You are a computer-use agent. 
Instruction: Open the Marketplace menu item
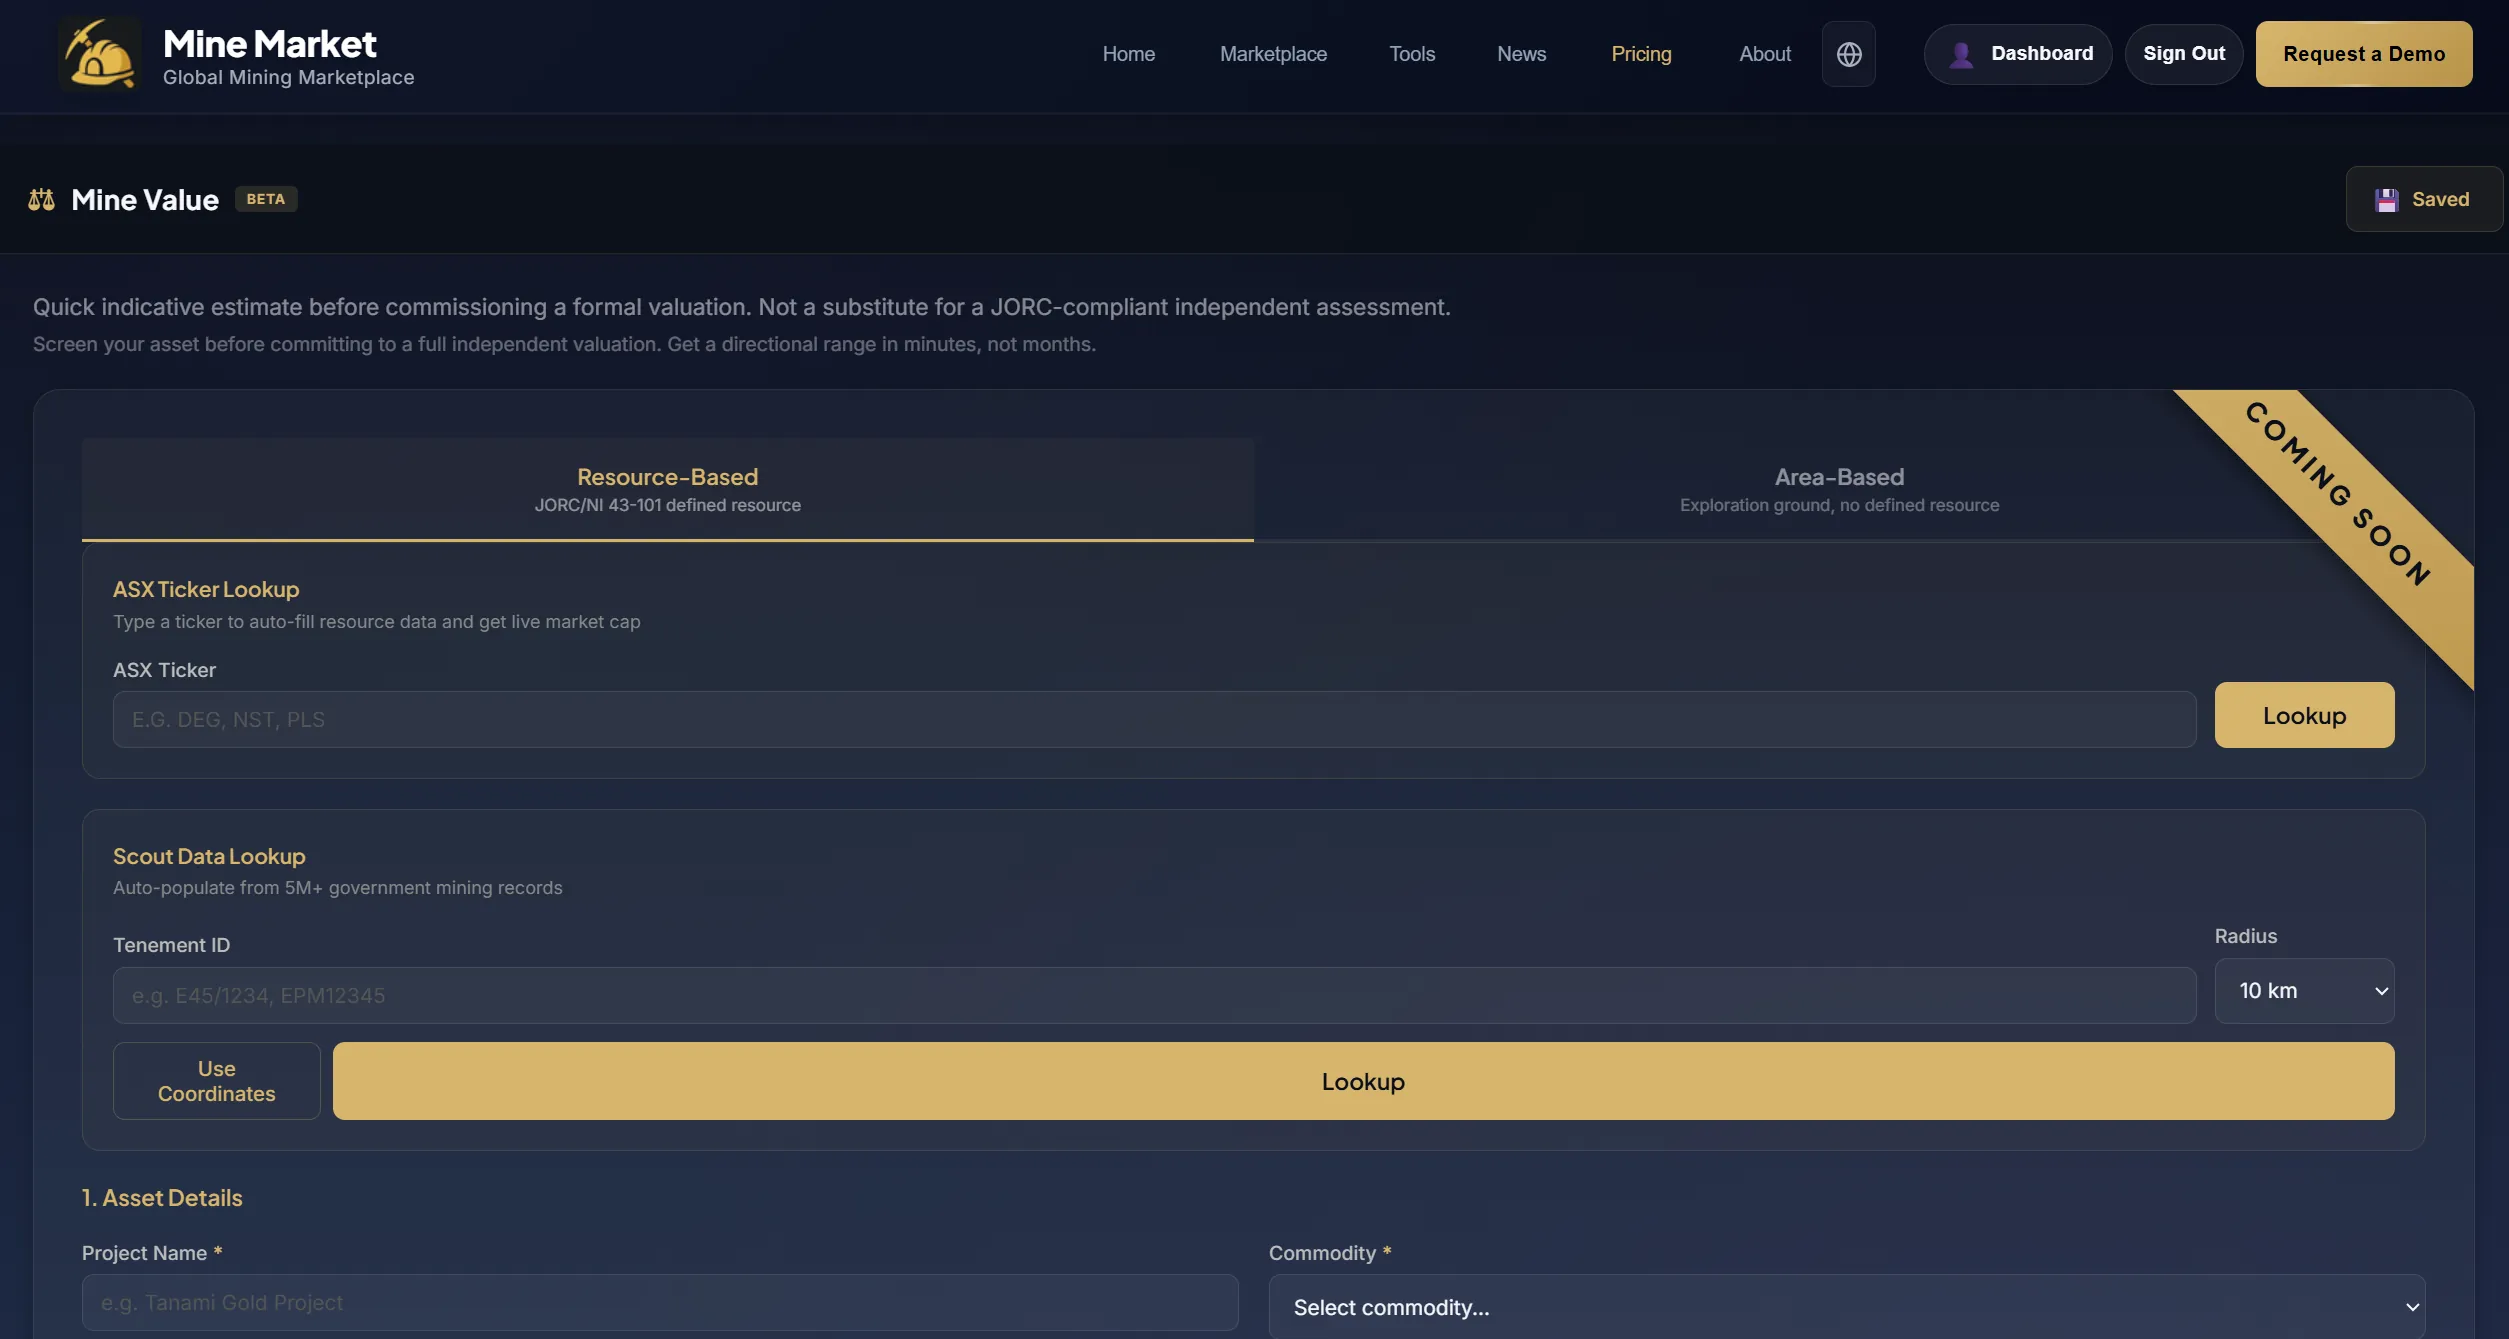point(1272,54)
